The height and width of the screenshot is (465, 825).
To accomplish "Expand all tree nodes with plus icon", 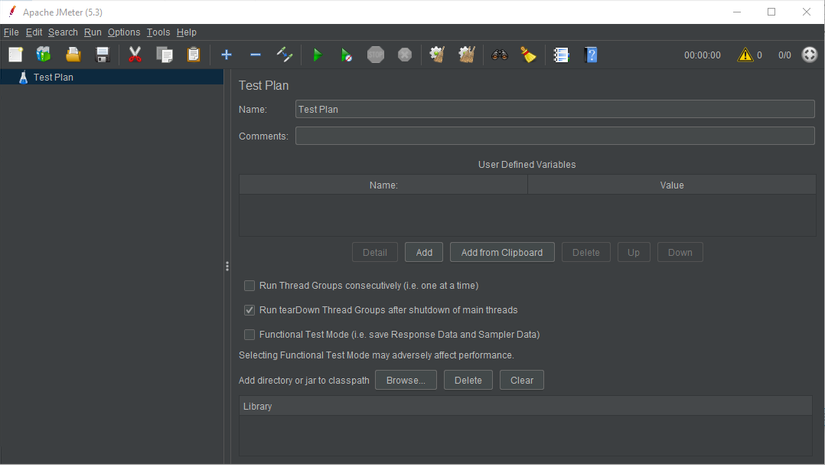I will 226,55.
